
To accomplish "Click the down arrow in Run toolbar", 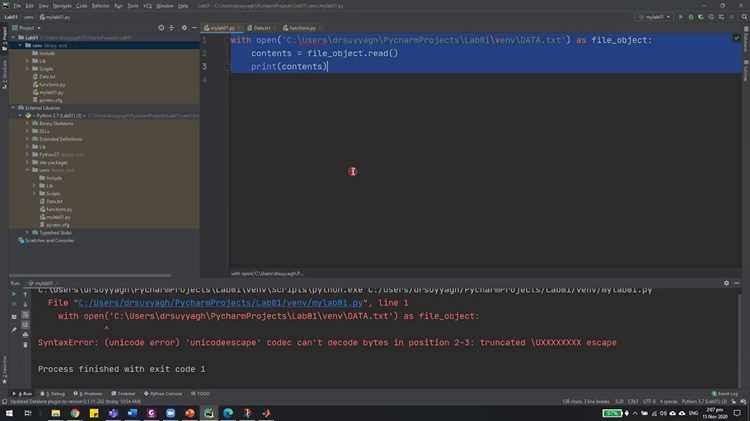I will pos(25,304).
